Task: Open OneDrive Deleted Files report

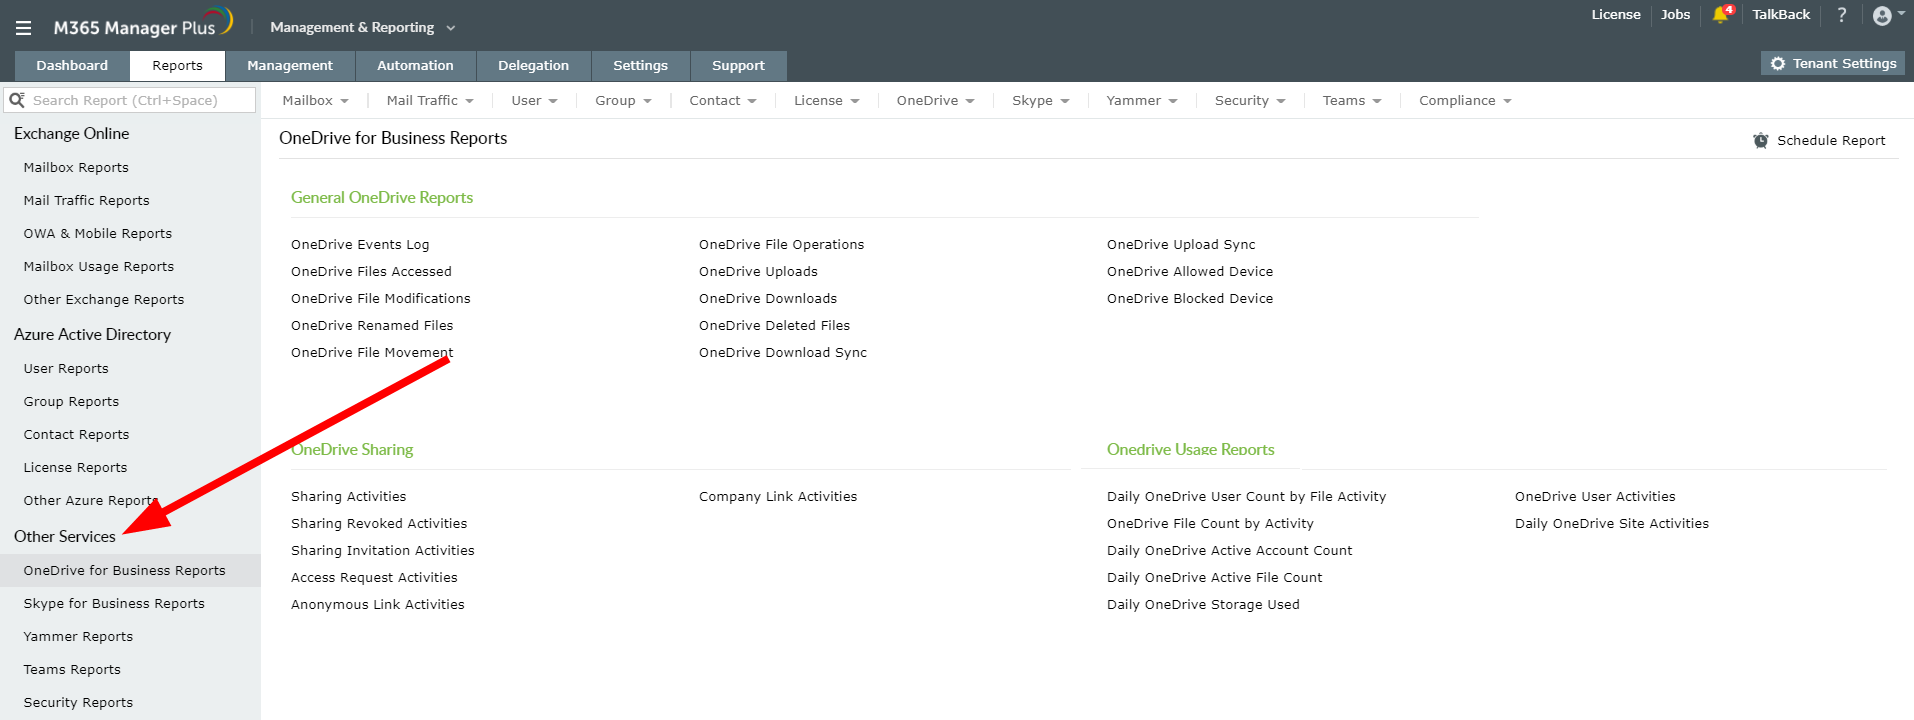Action: click(x=774, y=326)
